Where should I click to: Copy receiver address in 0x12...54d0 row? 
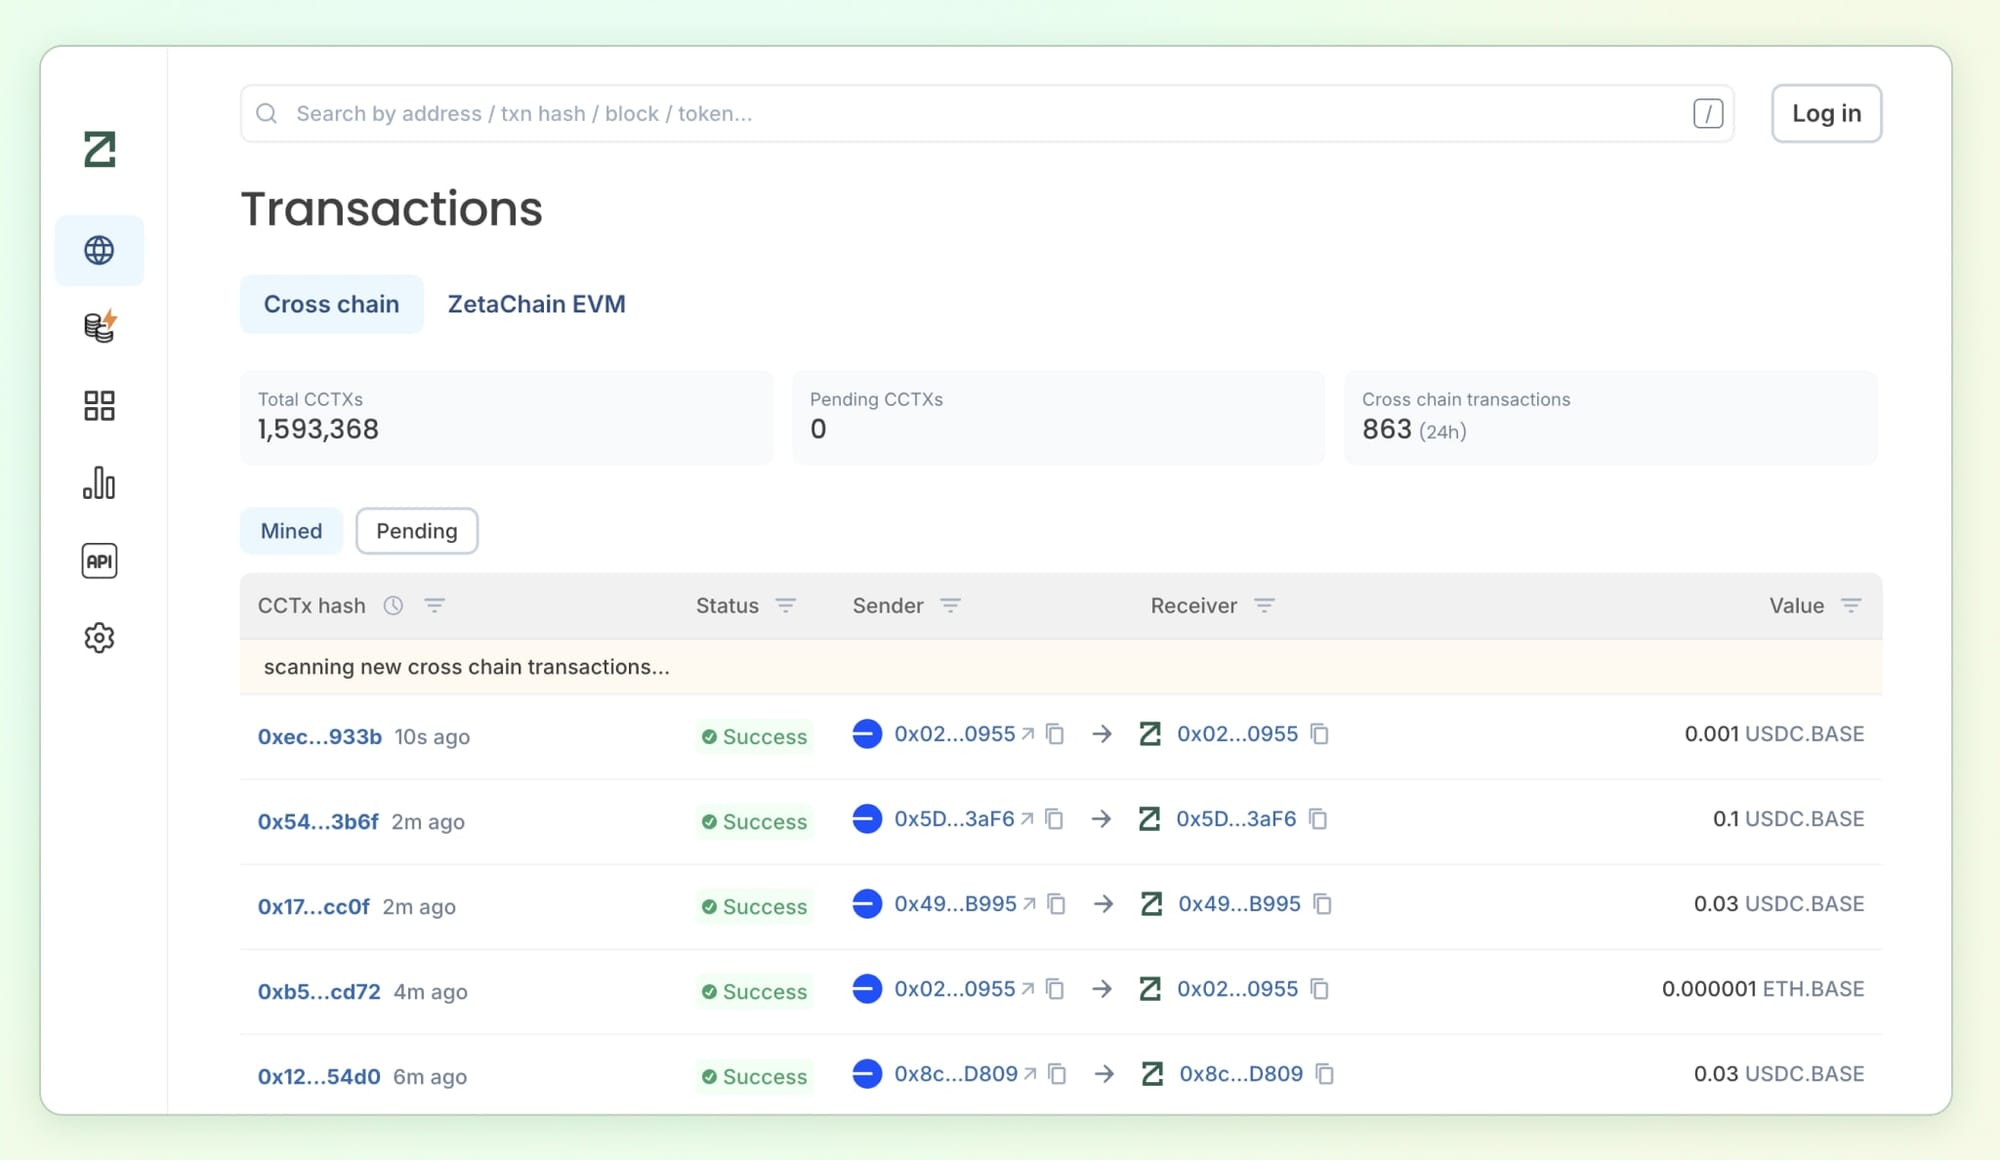point(1325,1074)
